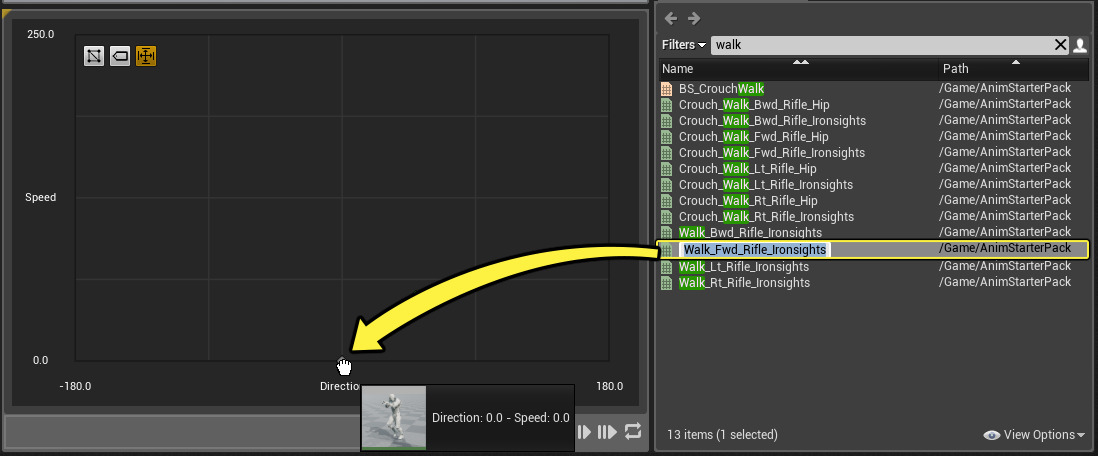
Task: Go forward in asset browser history
Action: point(694,18)
